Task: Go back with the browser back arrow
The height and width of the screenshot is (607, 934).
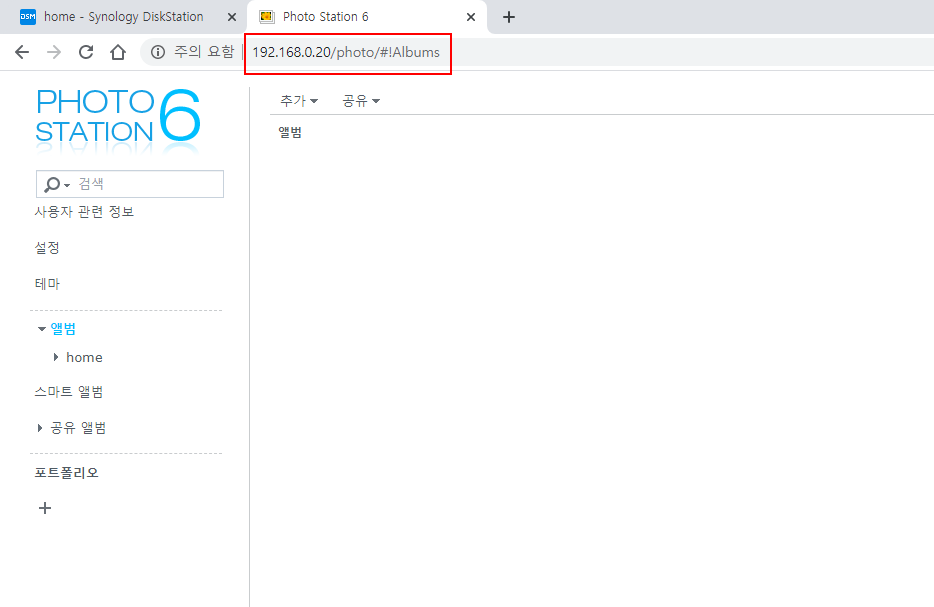Action: [22, 52]
